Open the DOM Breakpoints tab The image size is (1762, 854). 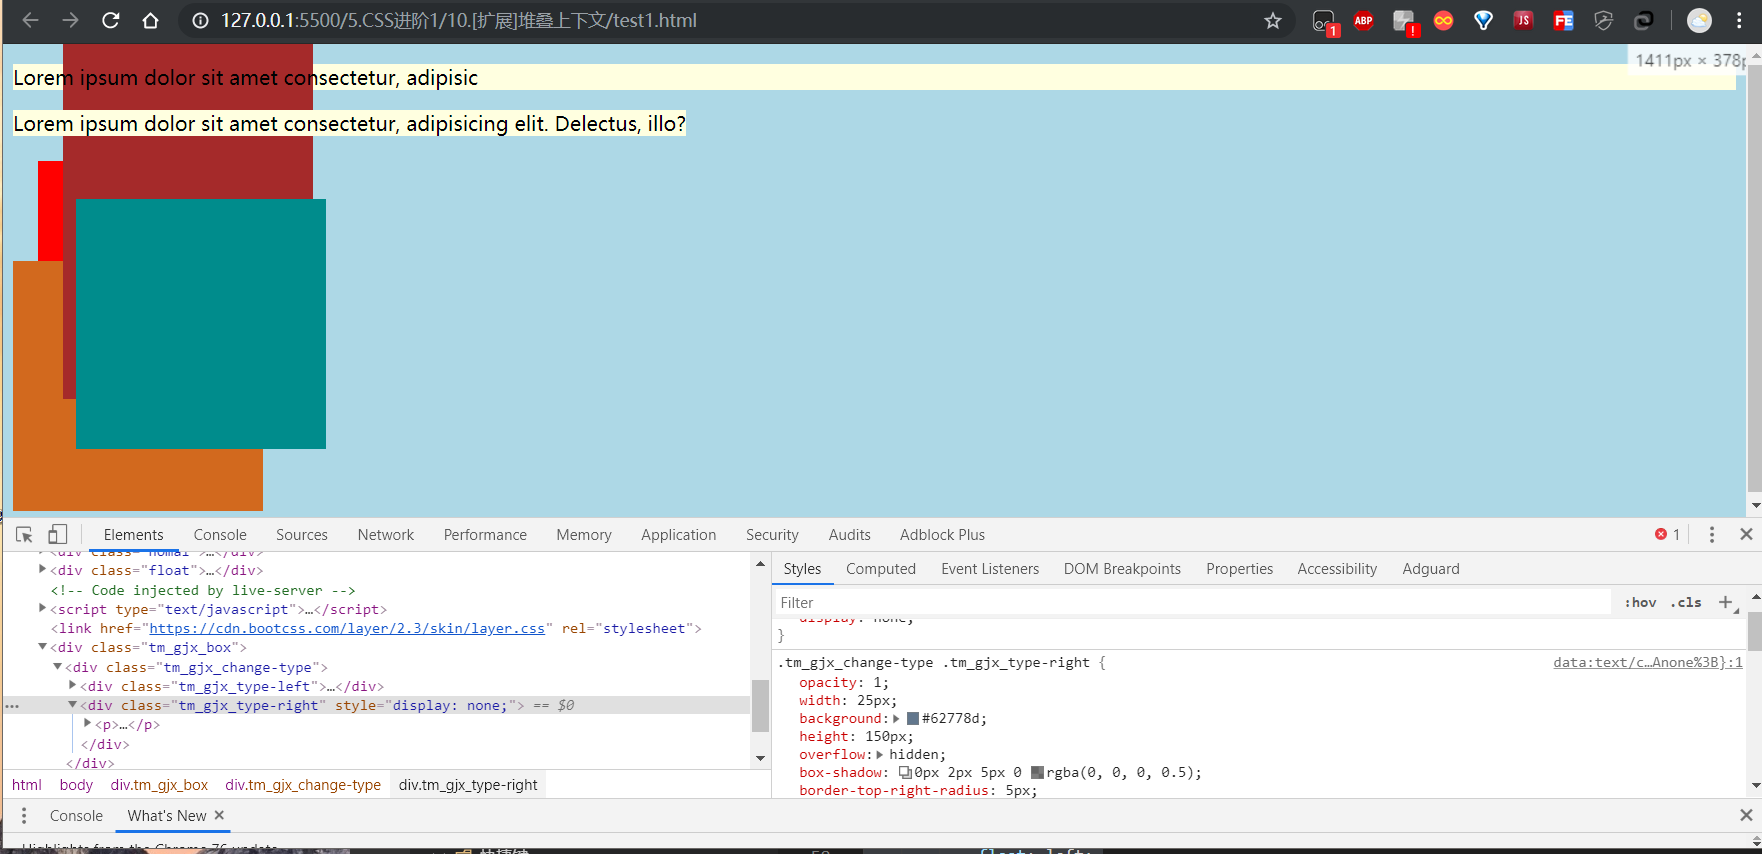coord(1122,569)
